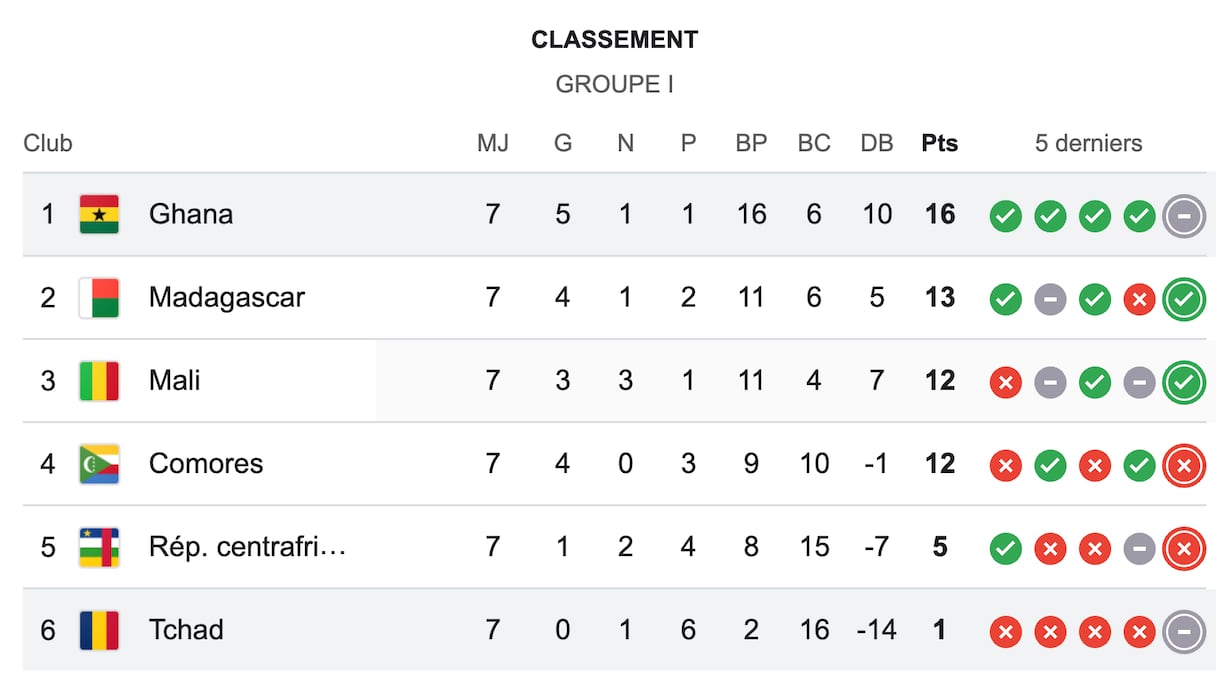Click the Comores flag icon
The height and width of the screenshot is (684, 1216).
click(x=99, y=464)
